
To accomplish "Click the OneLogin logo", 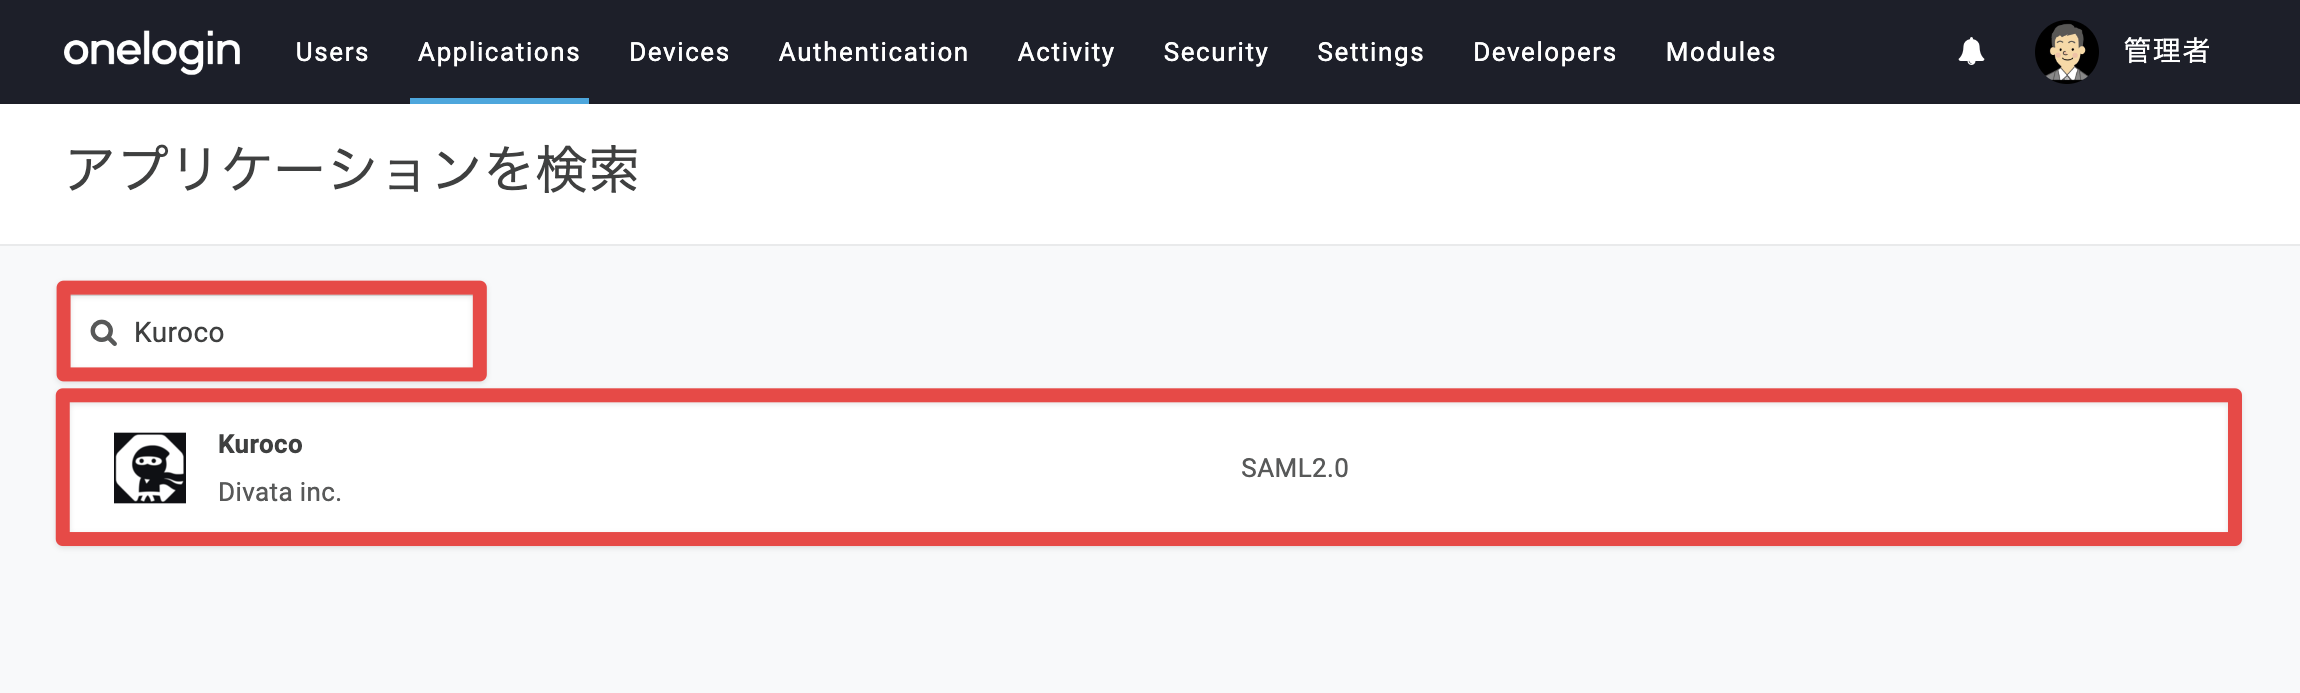I will [152, 51].
